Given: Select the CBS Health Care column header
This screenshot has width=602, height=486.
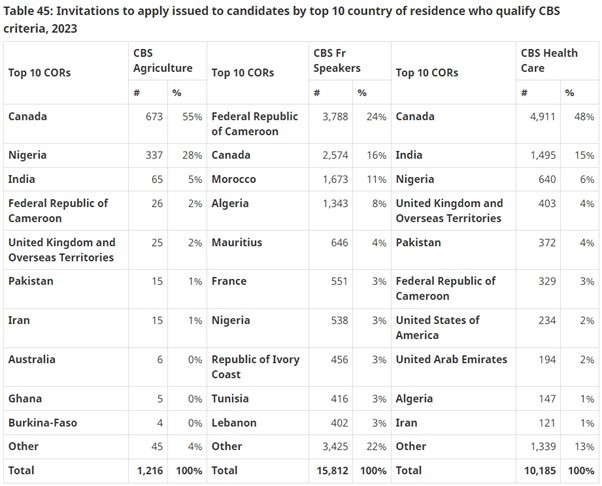Looking at the screenshot, I should click(549, 61).
